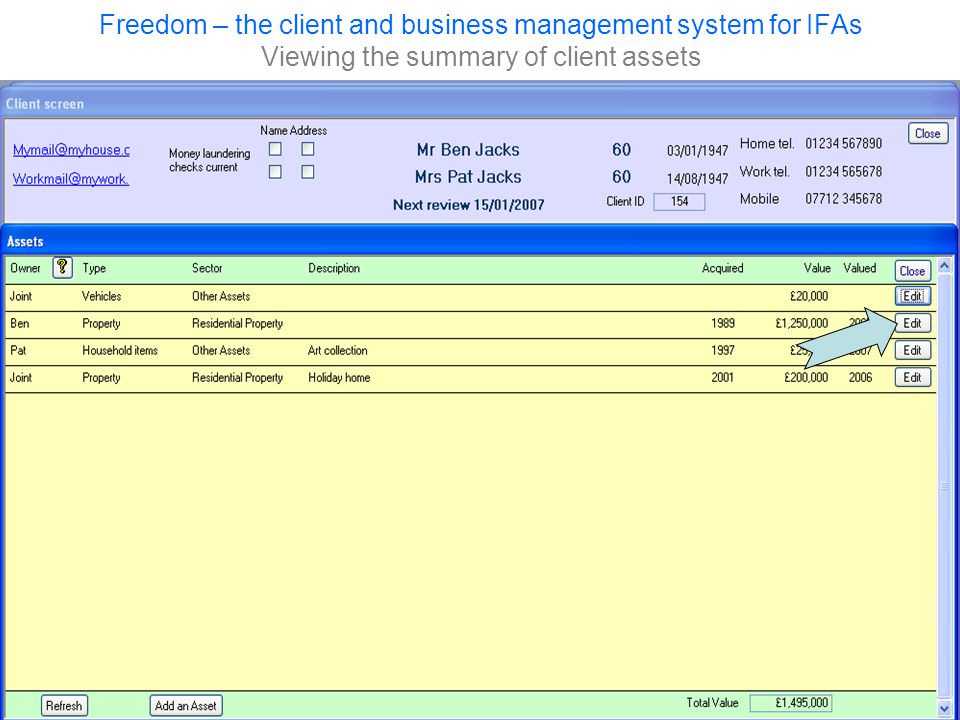Image resolution: width=960 pixels, height=720 pixels.
Task: Click the birth date 03/01/1947
Action: pos(697,151)
